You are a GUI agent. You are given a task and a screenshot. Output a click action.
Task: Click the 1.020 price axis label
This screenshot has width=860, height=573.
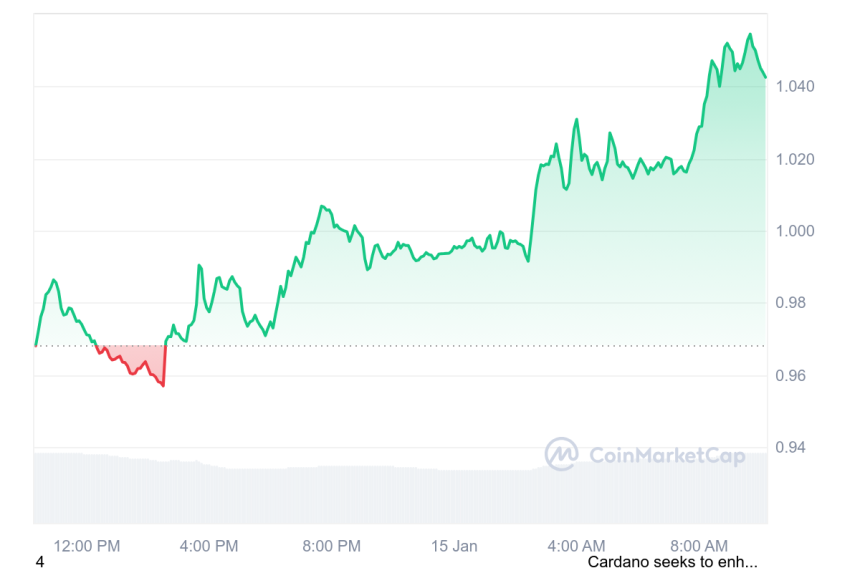(794, 159)
